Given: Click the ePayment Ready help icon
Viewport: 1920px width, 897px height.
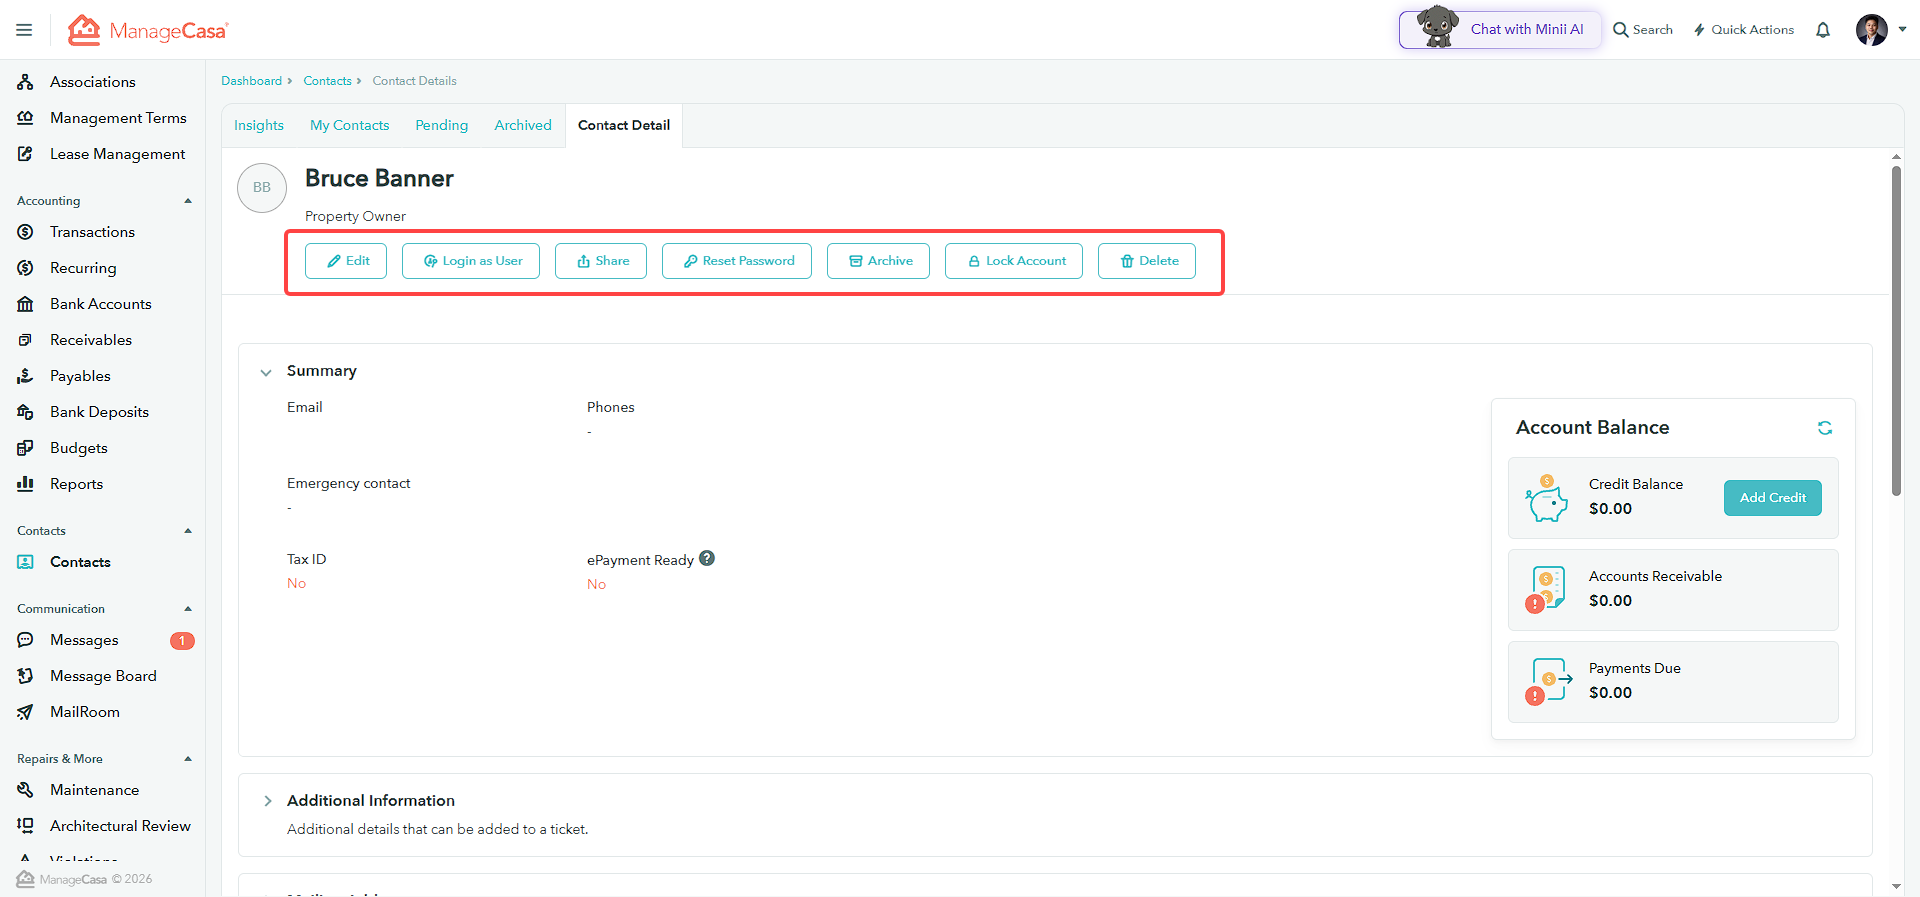Looking at the screenshot, I should (707, 559).
